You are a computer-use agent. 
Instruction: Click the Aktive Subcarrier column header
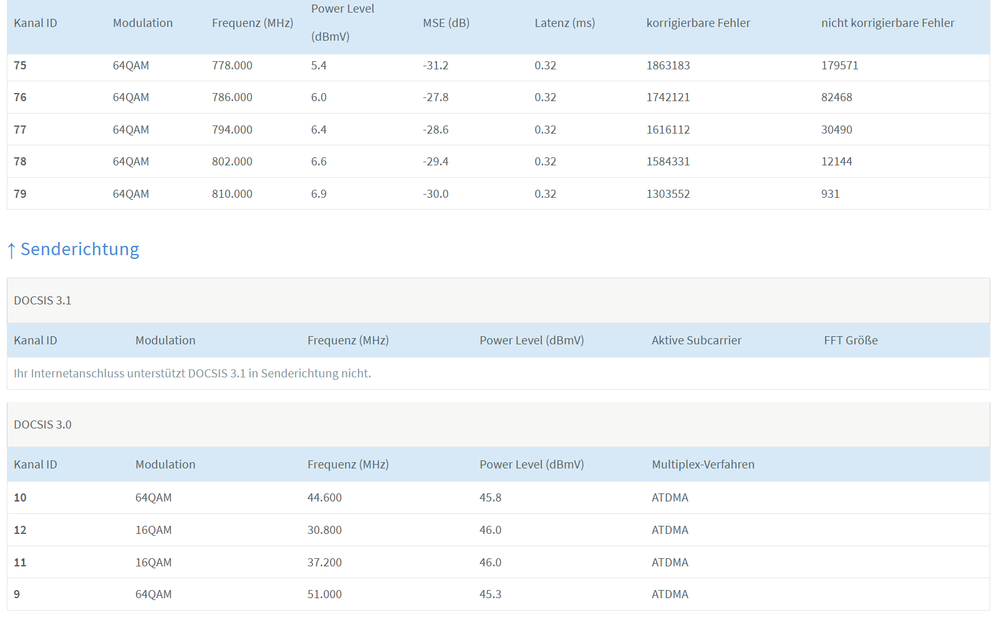[696, 340]
